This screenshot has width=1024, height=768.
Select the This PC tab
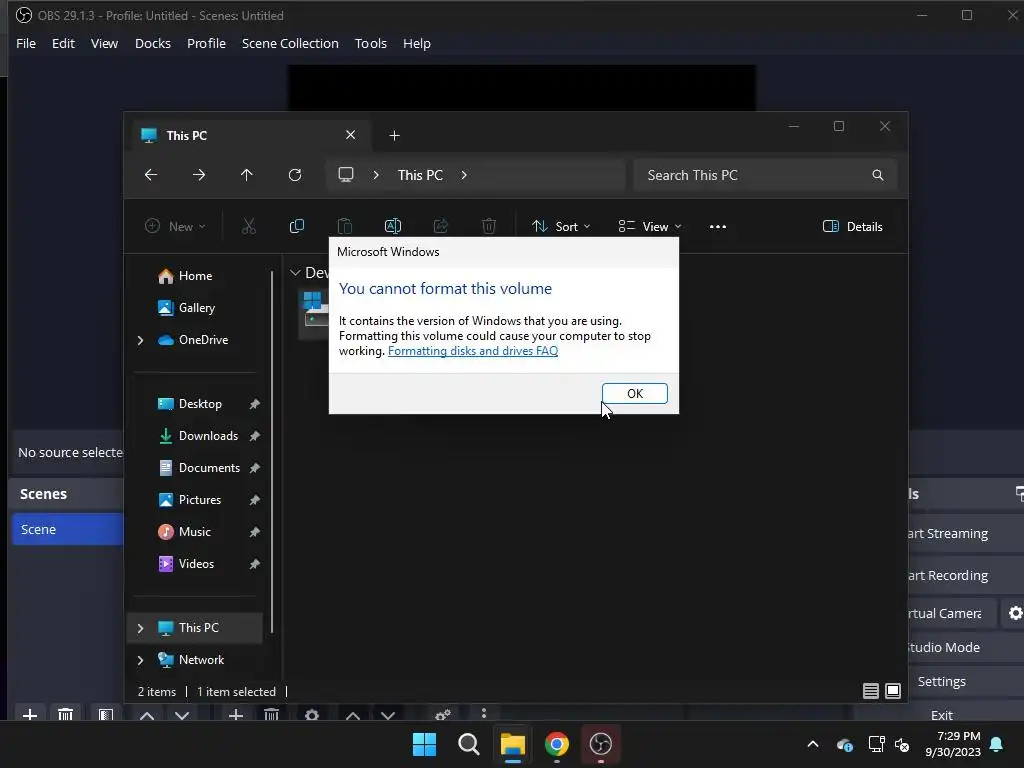tap(248, 135)
